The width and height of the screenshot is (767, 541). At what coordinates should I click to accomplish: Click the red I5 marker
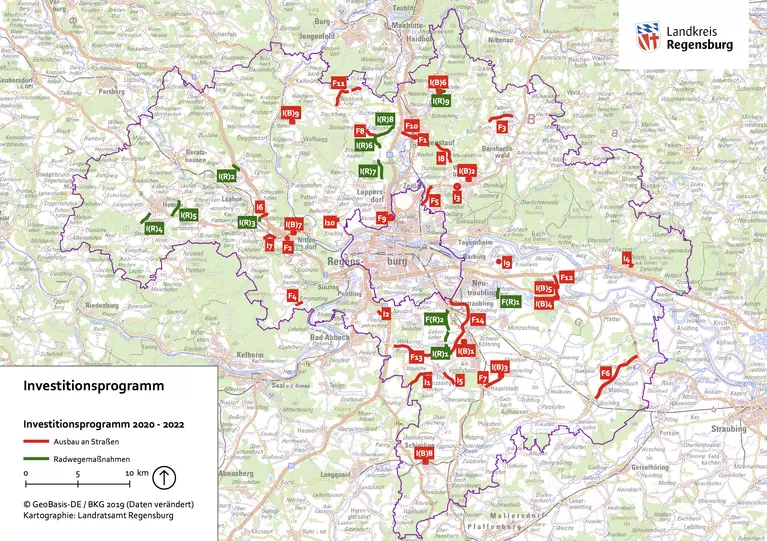(459, 380)
